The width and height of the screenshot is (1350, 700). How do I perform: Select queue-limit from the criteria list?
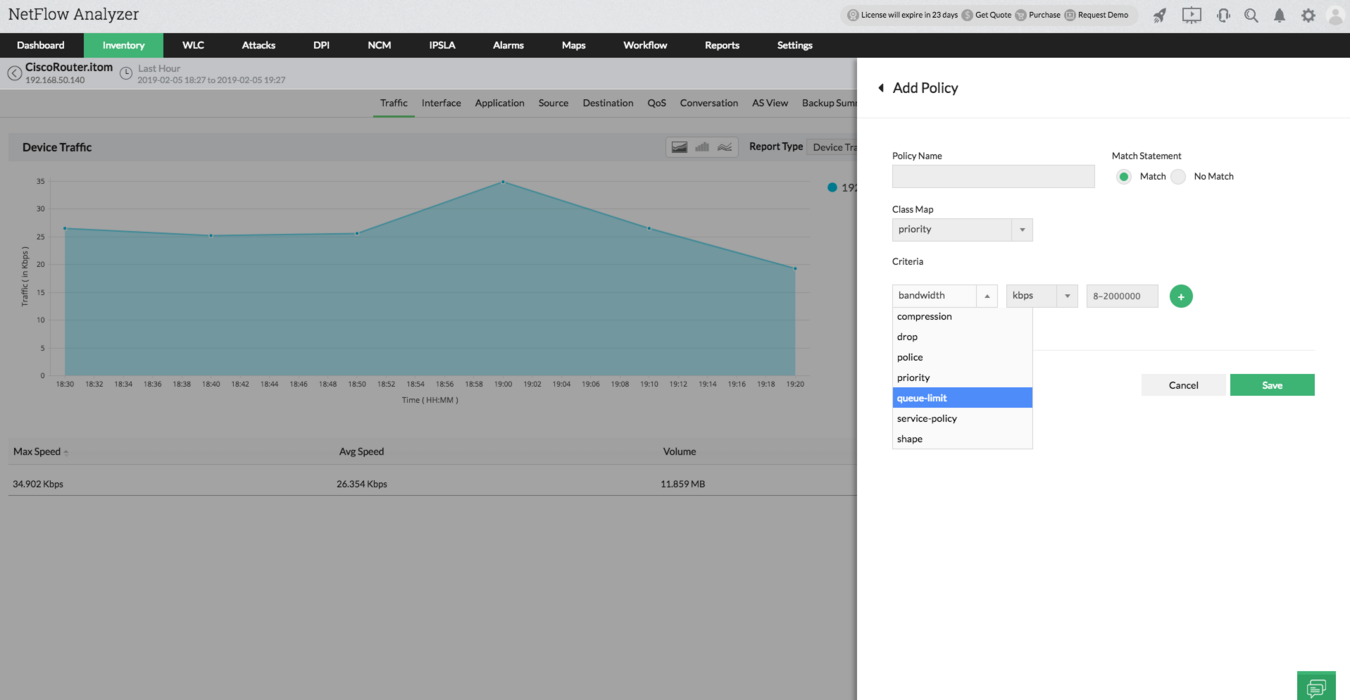[962, 397]
